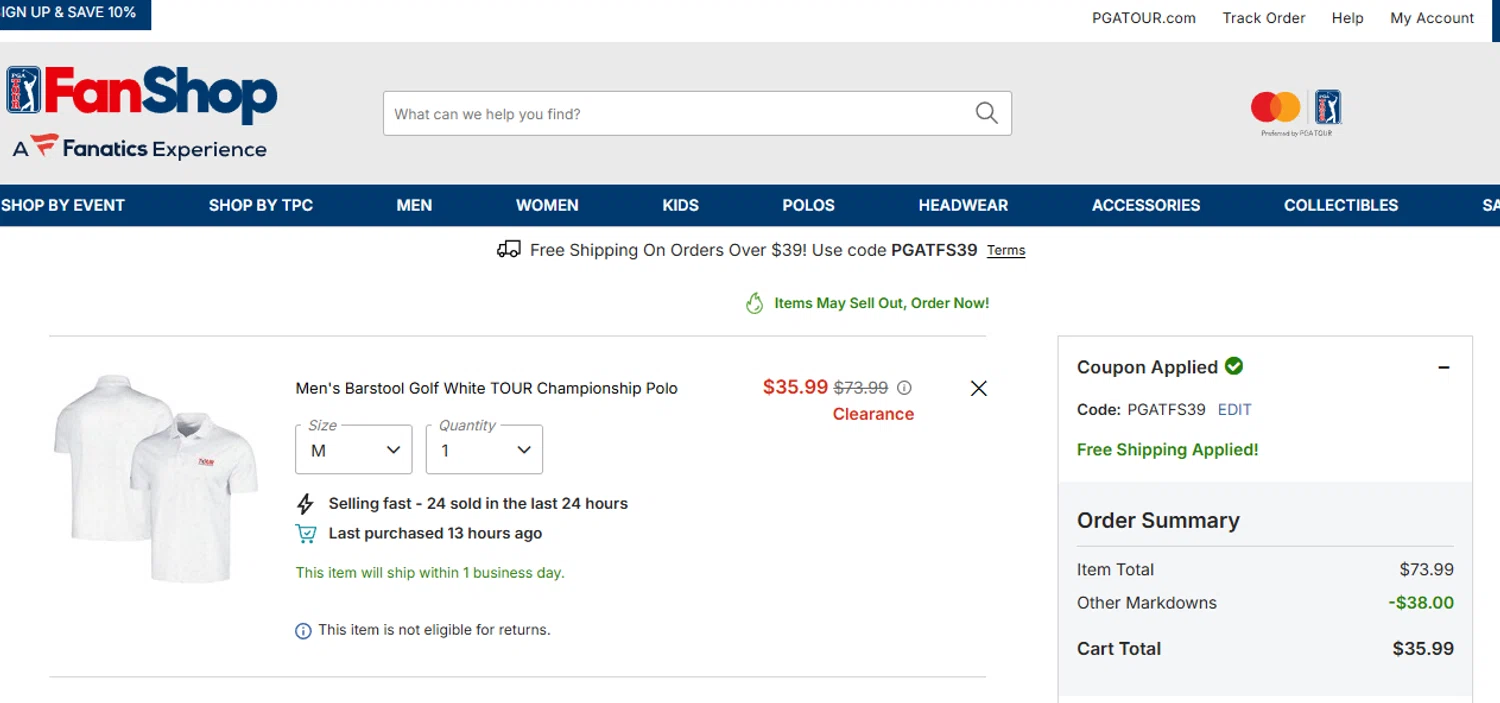This screenshot has width=1500, height=703.
Task: Click the Clearance label
Action: coord(873,414)
